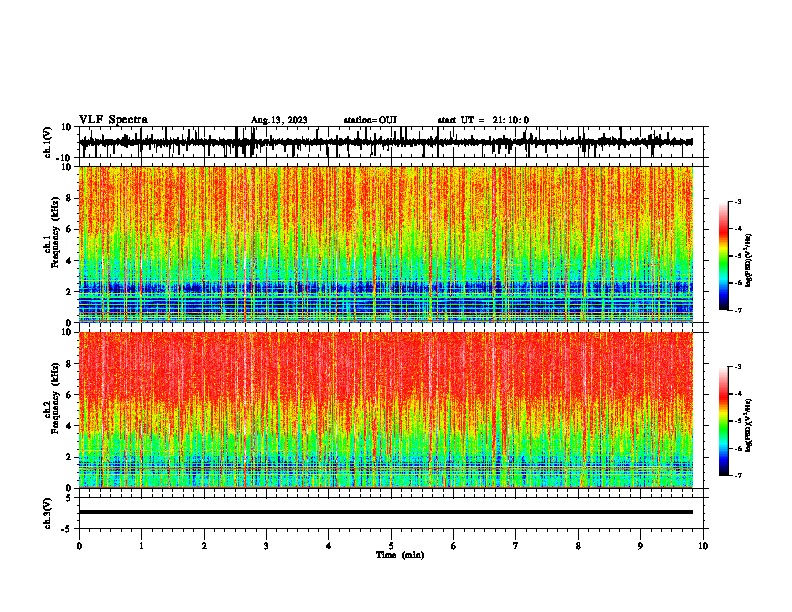
Task: Click the "VLF Spectra" plot title
Action: tap(113, 120)
